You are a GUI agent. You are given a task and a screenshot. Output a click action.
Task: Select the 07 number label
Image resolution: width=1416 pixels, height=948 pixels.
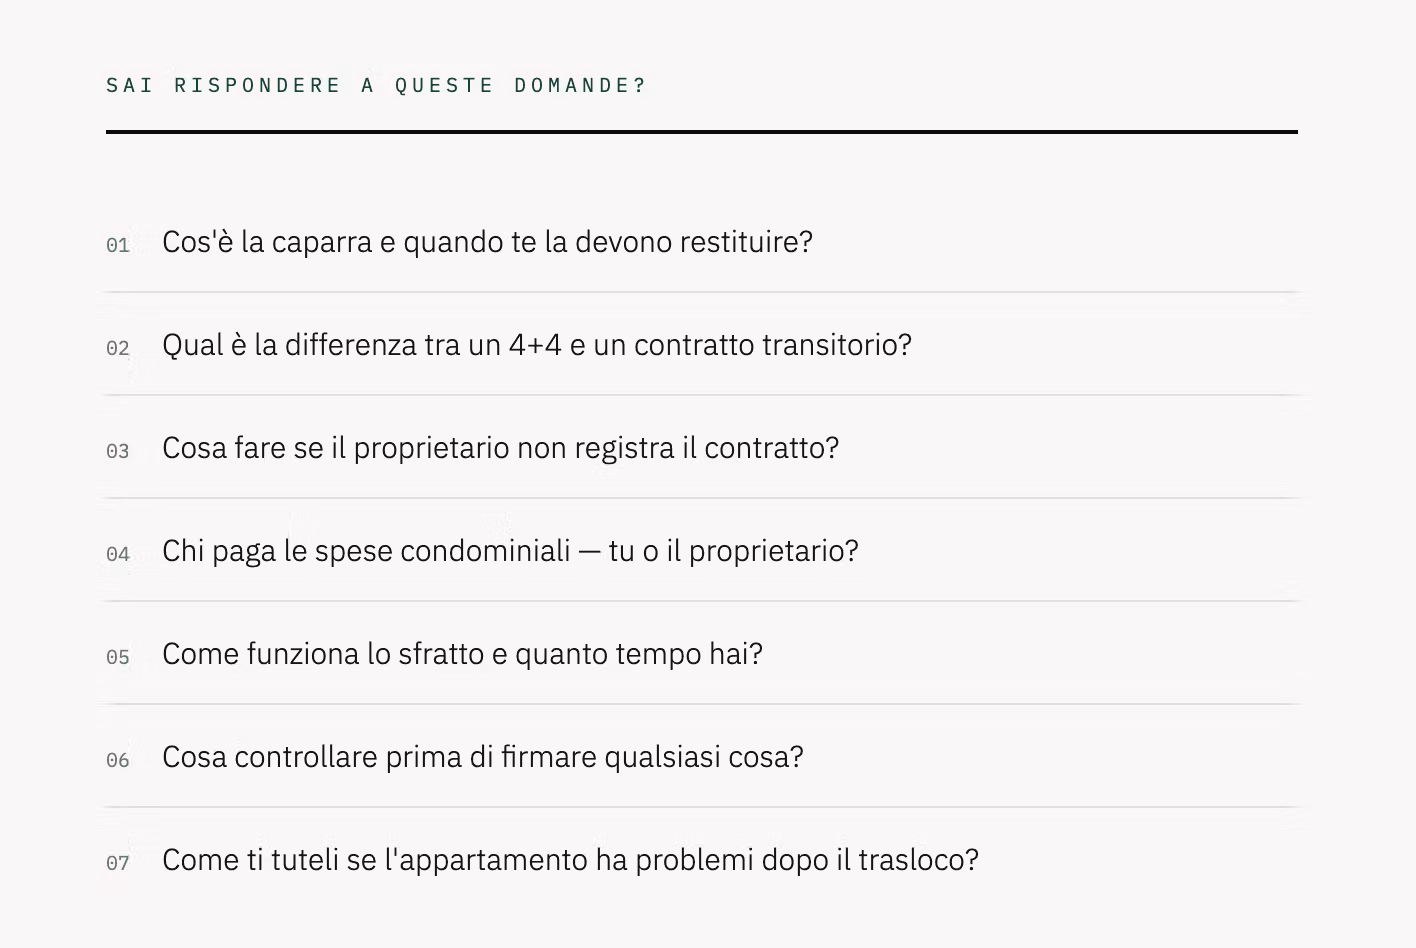click(118, 863)
